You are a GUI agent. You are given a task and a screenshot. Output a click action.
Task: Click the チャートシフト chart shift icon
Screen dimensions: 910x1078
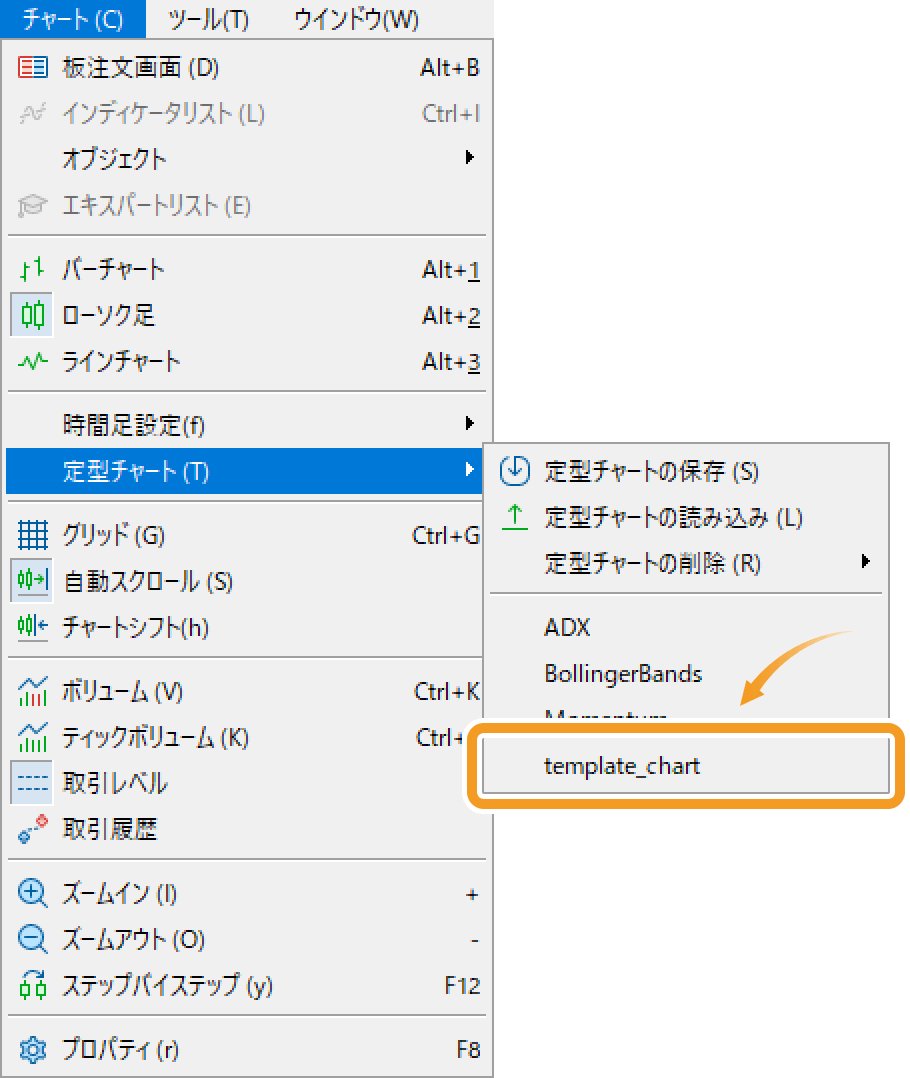click(x=32, y=626)
